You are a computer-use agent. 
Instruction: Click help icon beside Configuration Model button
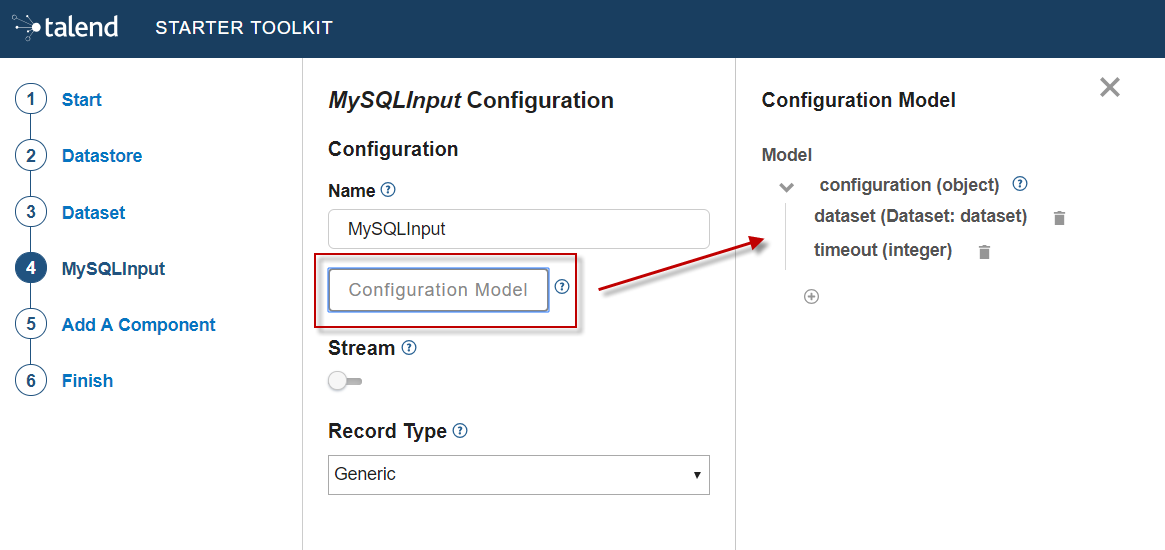562,287
